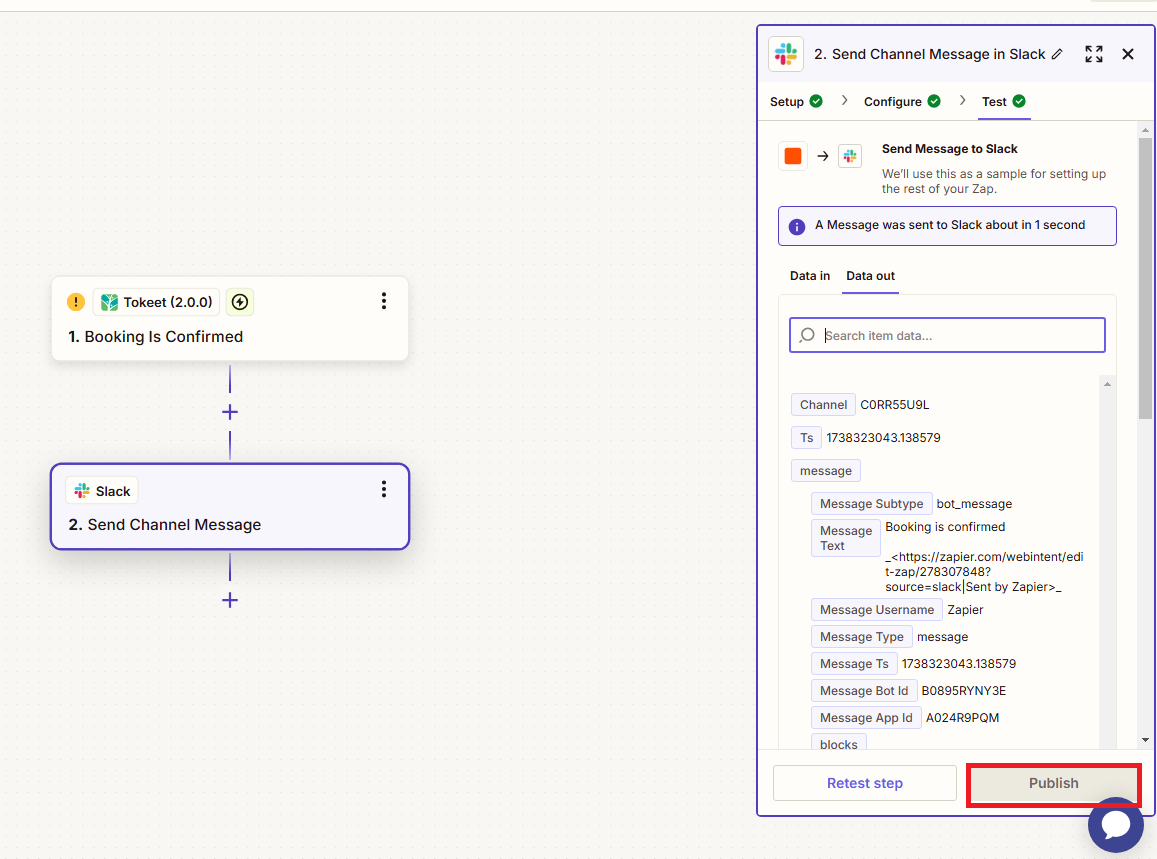Click the small Slack destination icon

coord(850,156)
